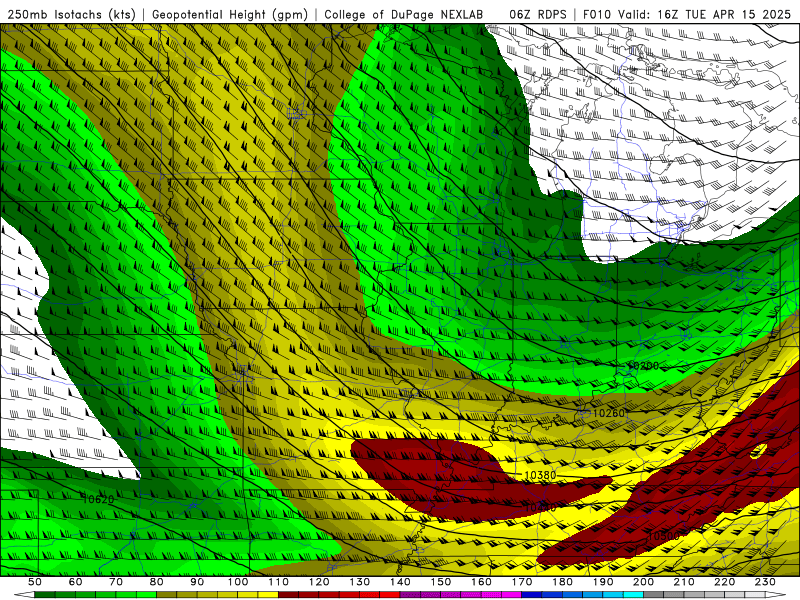Click the 140 value on color scale
The width and height of the screenshot is (800, 600).
[401, 582]
